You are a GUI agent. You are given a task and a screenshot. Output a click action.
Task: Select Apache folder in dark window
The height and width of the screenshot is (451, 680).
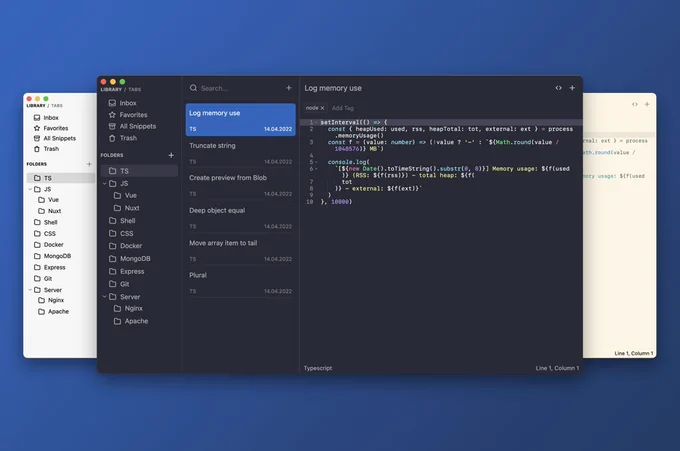coord(131,321)
